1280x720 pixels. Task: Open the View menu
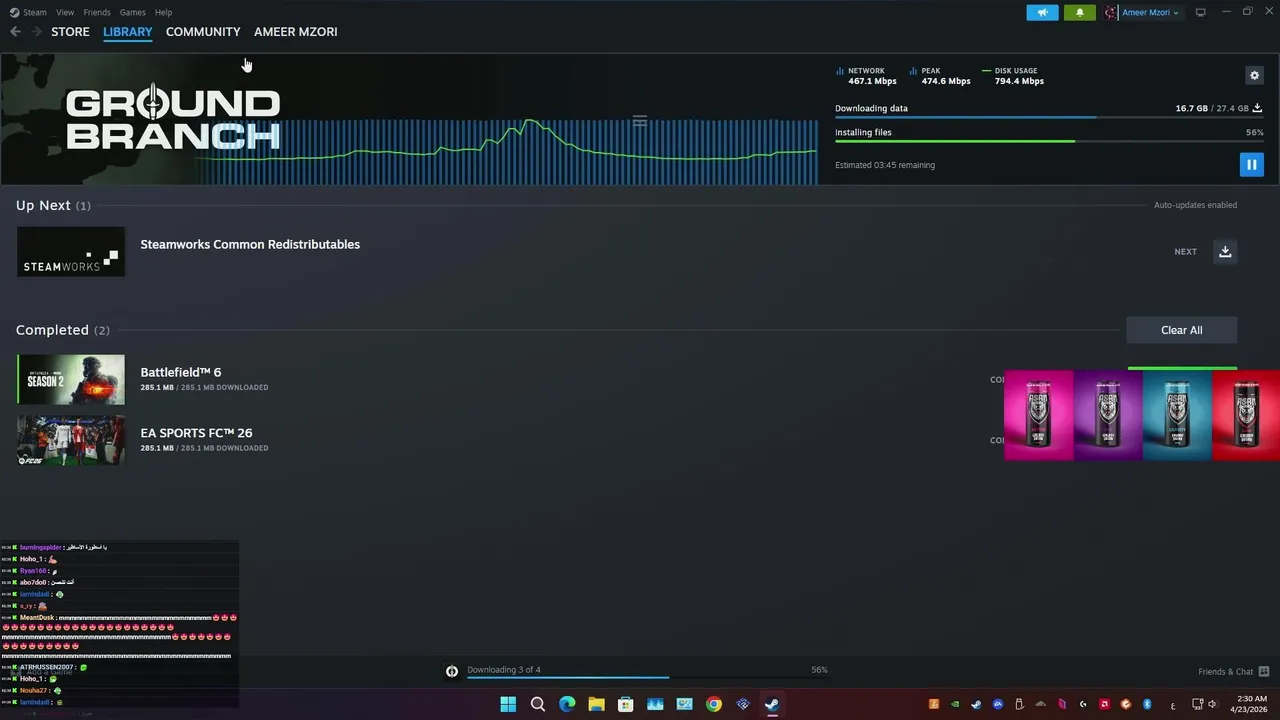[65, 12]
